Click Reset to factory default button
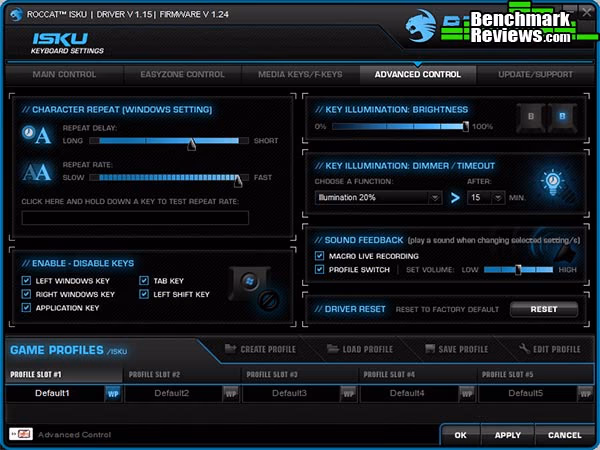This screenshot has width=600, height=450. tap(544, 309)
